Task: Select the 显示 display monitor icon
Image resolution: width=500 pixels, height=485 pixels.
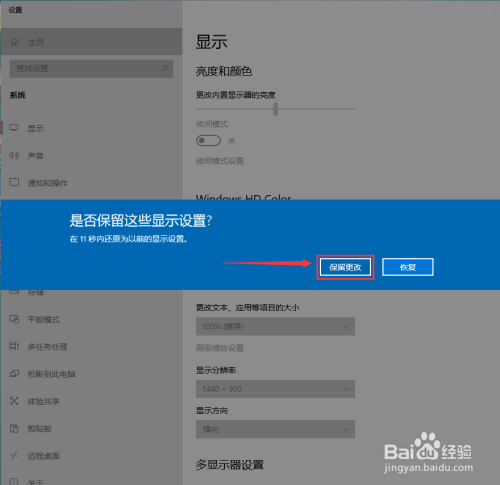Action: click(x=14, y=128)
